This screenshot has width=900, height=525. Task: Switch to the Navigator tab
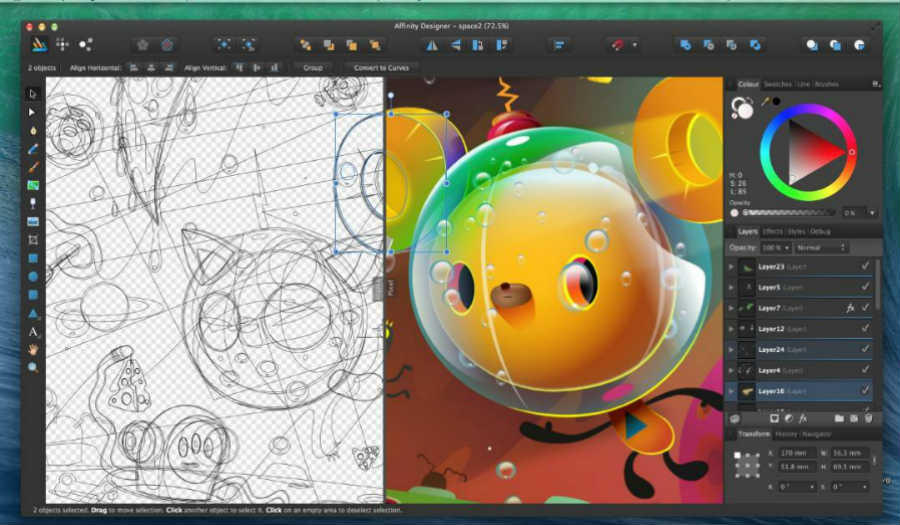coord(816,434)
